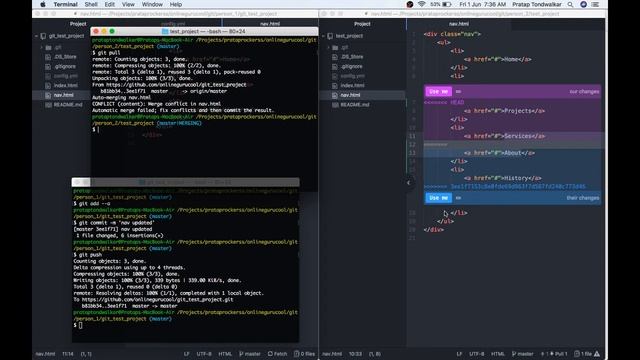The height and width of the screenshot is (360, 640).
Task: Click LF line ending in left Atom status bar
Action: (187, 354)
